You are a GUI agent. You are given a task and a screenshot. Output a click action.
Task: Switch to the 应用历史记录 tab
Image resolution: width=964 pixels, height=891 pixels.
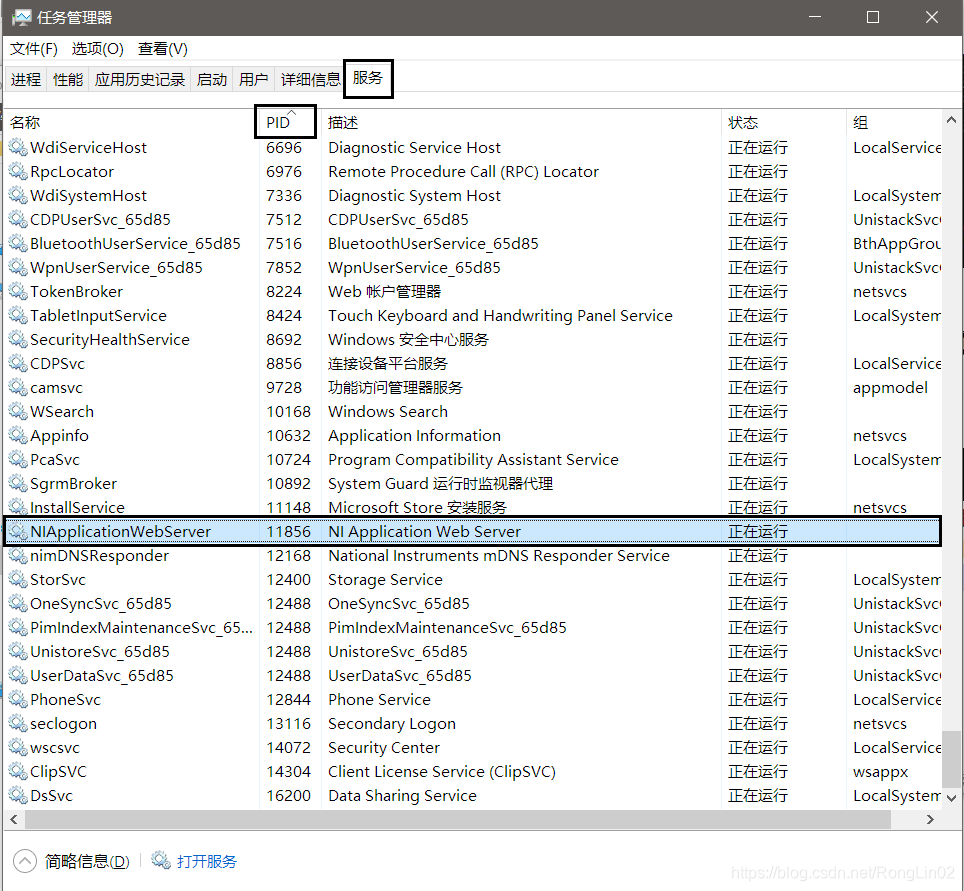click(x=140, y=79)
